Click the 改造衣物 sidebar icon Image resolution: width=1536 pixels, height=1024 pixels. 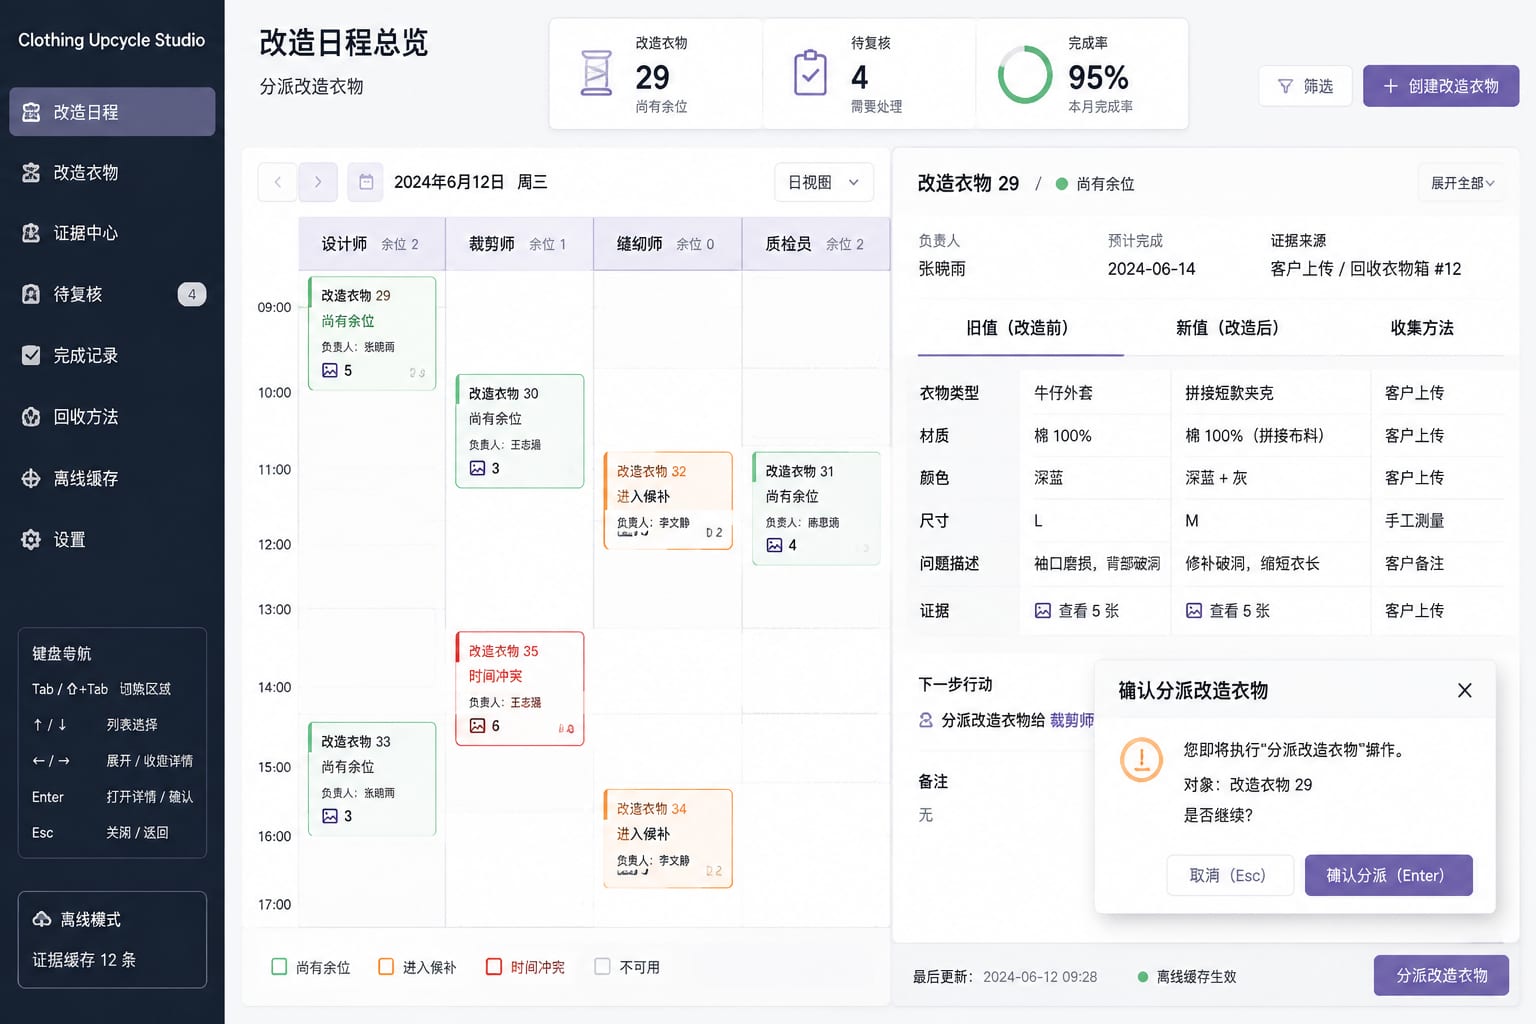[x=32, y=172]
